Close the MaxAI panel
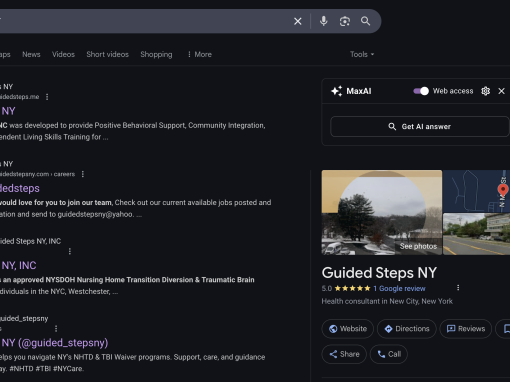The width and height of the screenshot is (510, 382). coord(501,91)
